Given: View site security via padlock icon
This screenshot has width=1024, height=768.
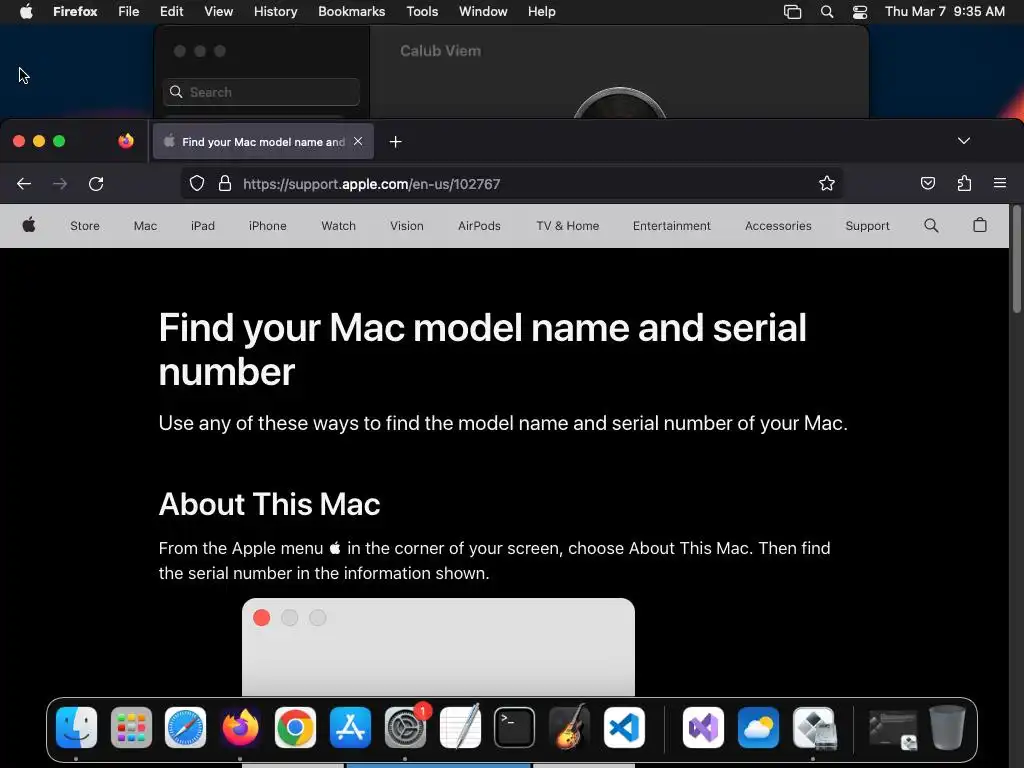Looking at the screenshot, I should (225, 184).
